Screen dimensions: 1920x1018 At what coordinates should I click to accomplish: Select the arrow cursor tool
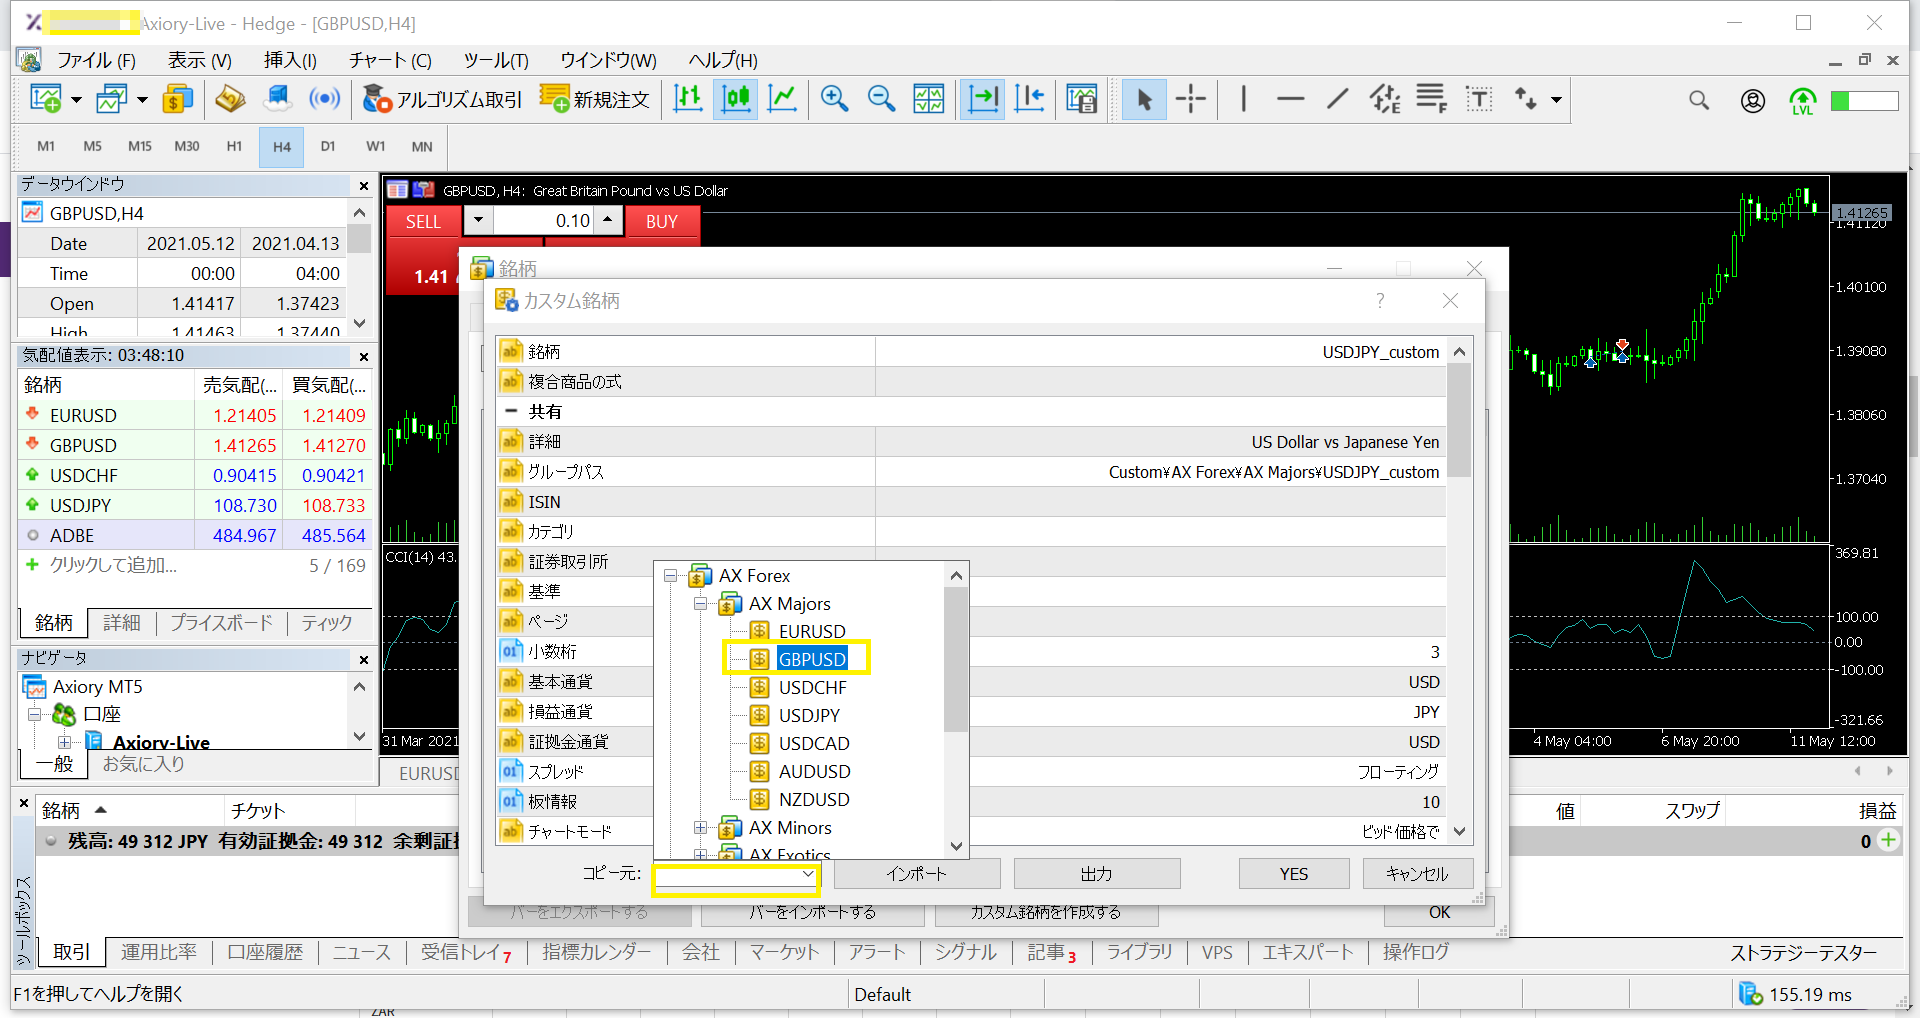tap(1144, 99)
